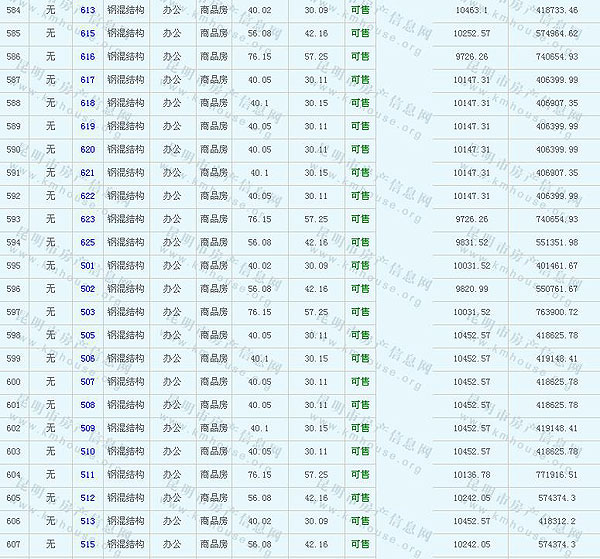Select row number 605 cell
This screenshot has width=600, height=559.
[13, 498]
